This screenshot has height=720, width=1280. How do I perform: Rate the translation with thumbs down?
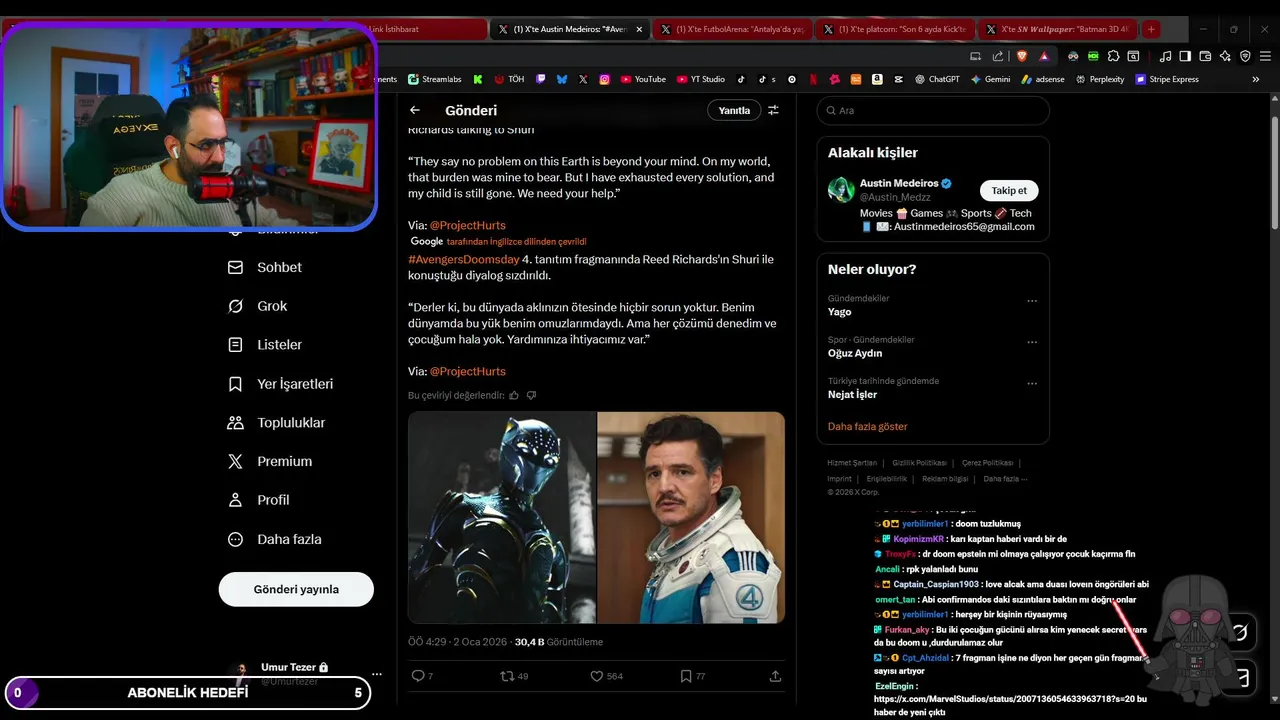[x=531, y=395]
